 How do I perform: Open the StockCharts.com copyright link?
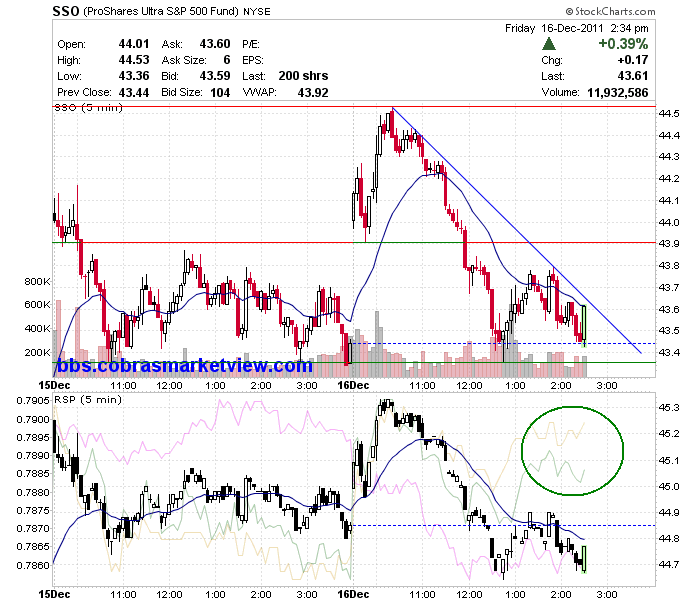coord(610,11)
